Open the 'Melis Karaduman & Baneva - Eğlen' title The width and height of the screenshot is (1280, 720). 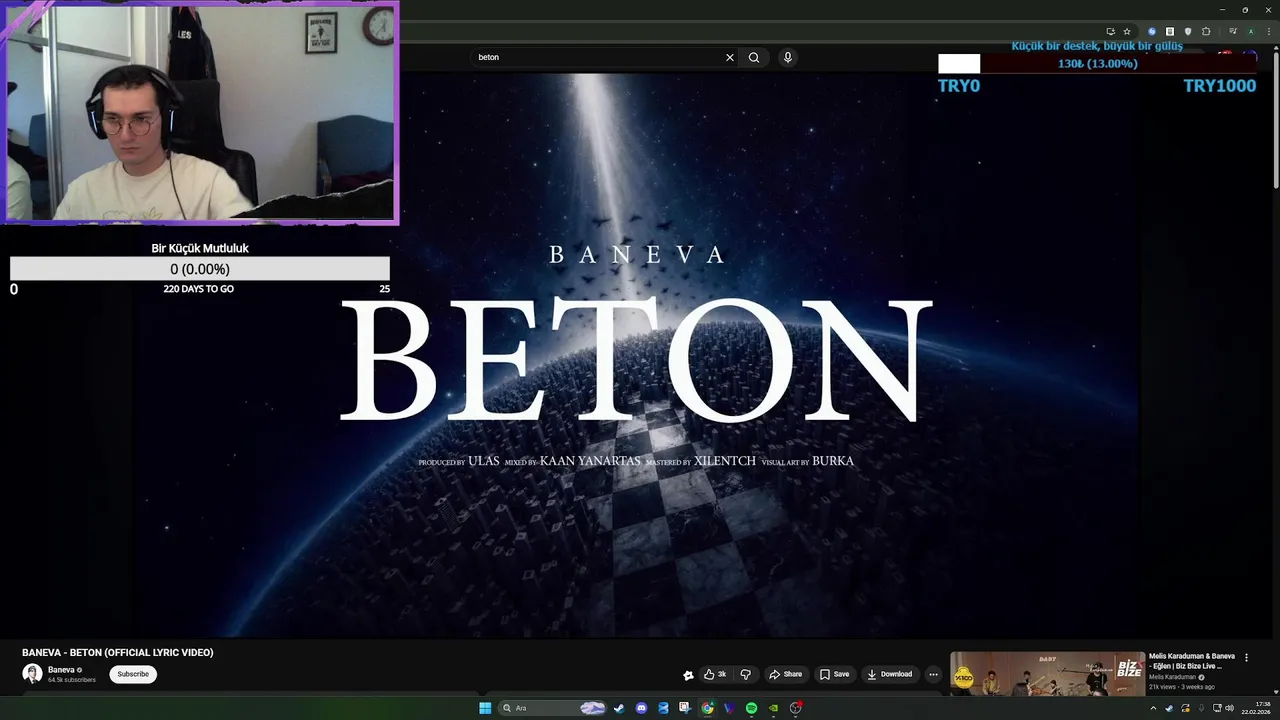point(1192,661)
